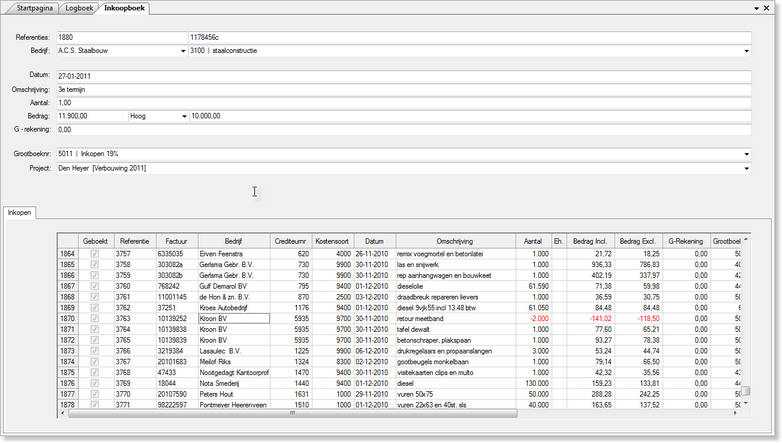The height and width of the screenshot is (443, 782).
Task: Click the Erven Feenstra cell
Action: pos(234,254)
